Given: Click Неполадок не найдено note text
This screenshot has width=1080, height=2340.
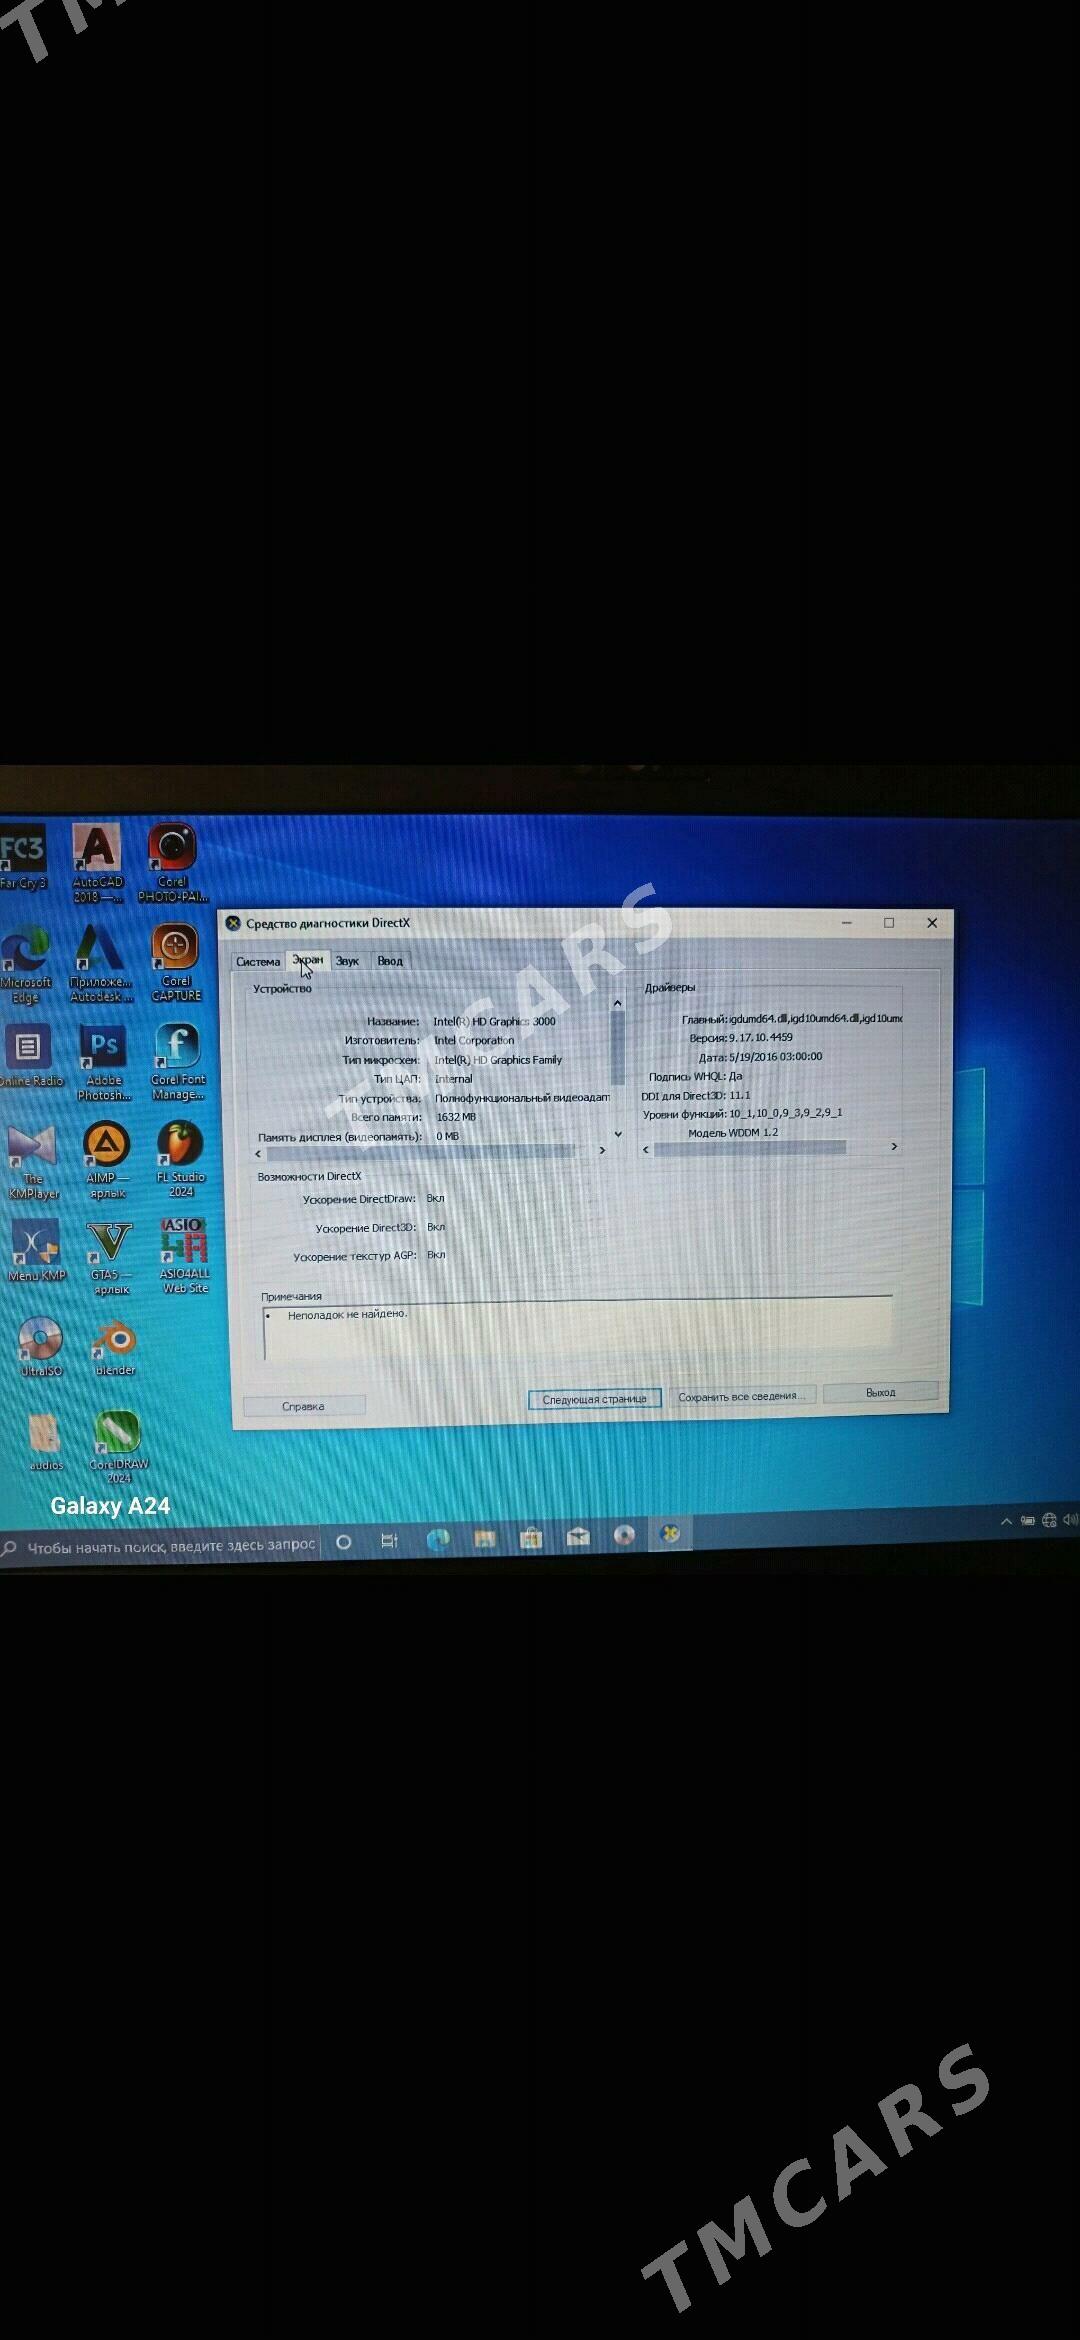Looking at the screenshot, I should [x=348, y=1315].
